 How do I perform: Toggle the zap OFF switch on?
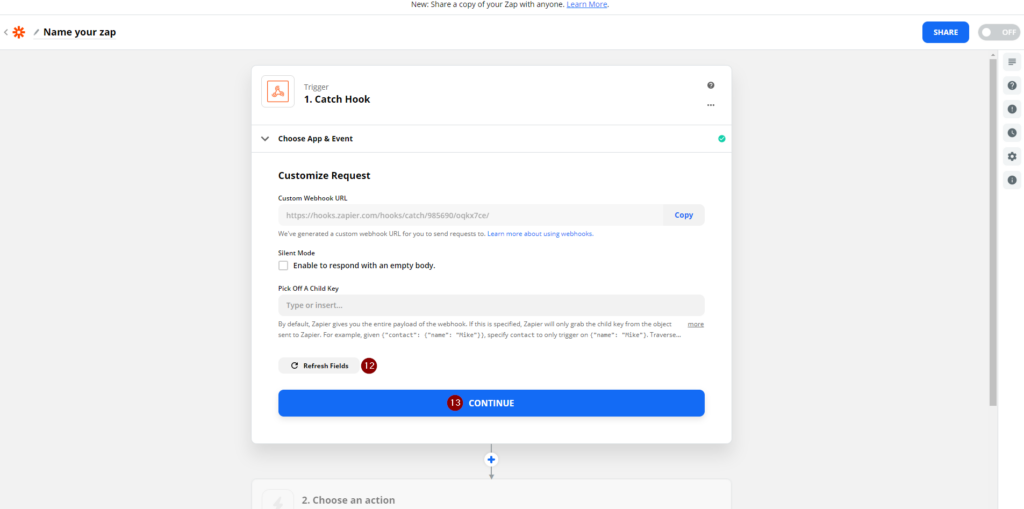click(999, 32)
